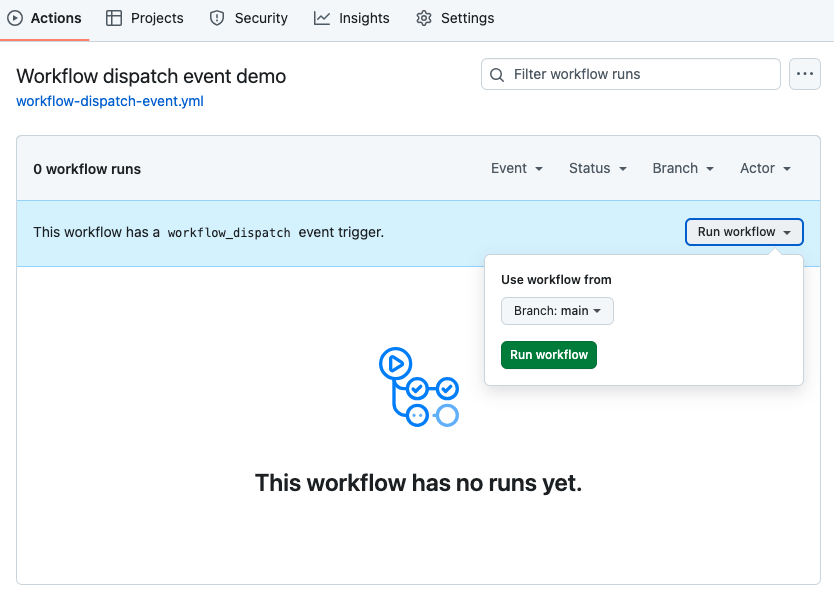Image resolution: width=834 pixels, height=608 pixels.
Task: Click the search magnifier icon in filter box
Action: click(x=497, y=74)
